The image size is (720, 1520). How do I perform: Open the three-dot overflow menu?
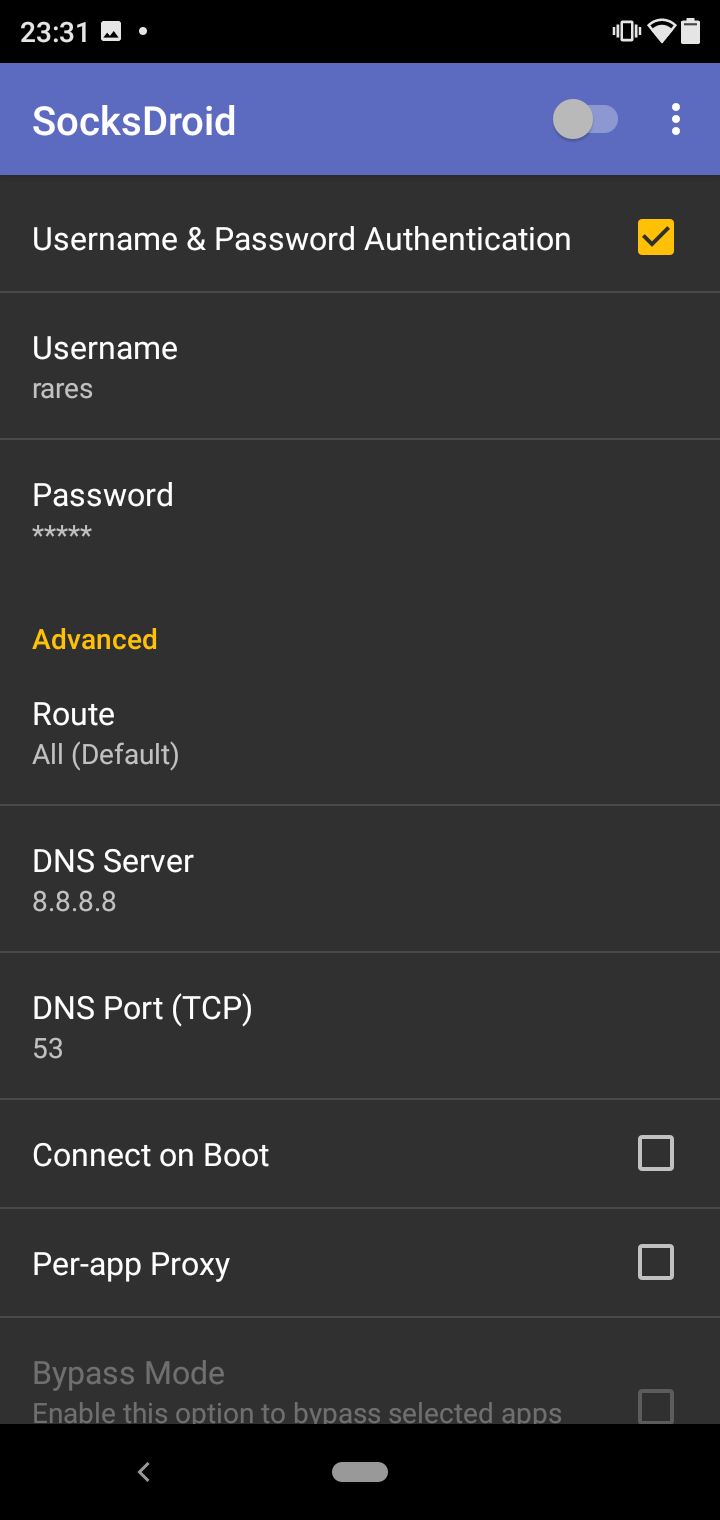676,120
